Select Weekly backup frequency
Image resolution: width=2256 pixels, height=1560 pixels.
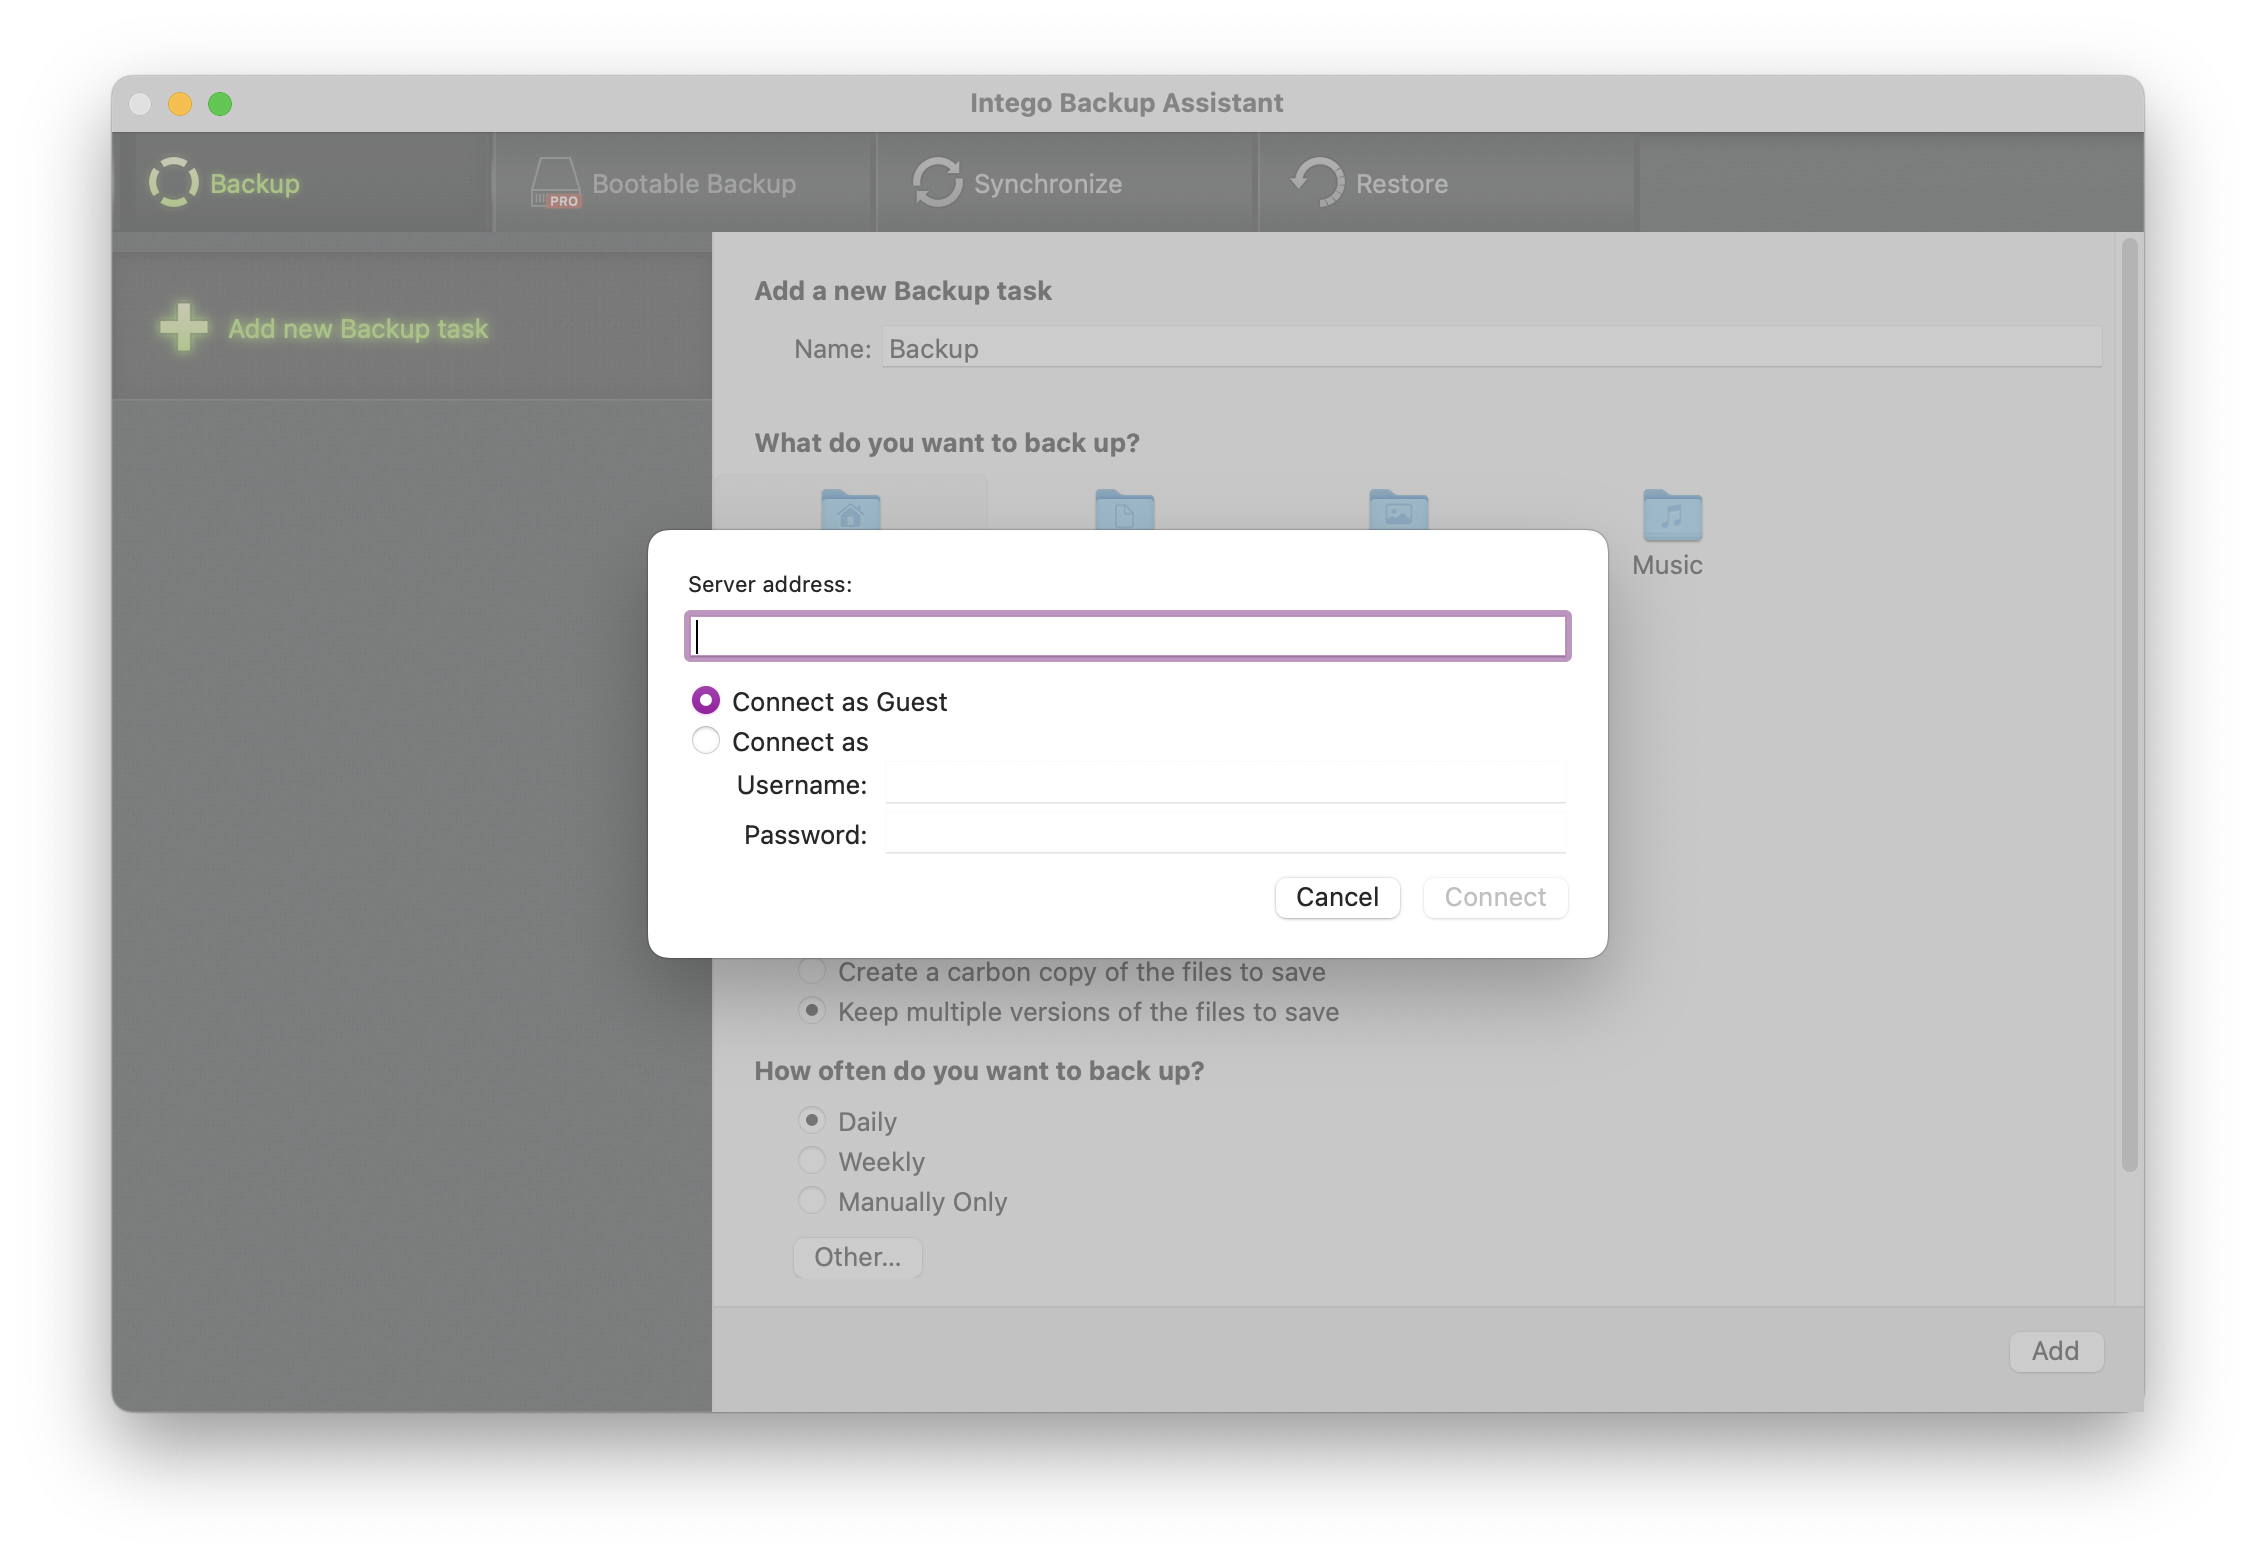click(812, 1160)
